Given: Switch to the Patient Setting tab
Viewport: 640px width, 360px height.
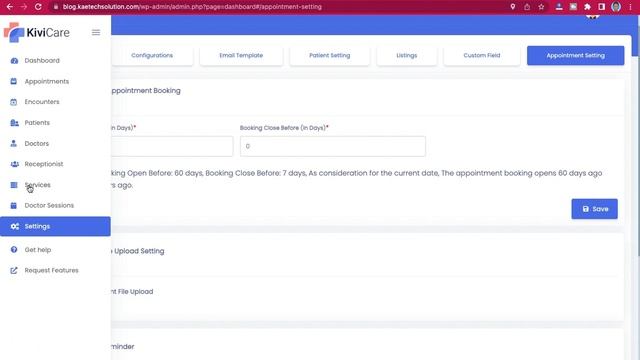Looking at the screenshot, I should coord(330,56).
